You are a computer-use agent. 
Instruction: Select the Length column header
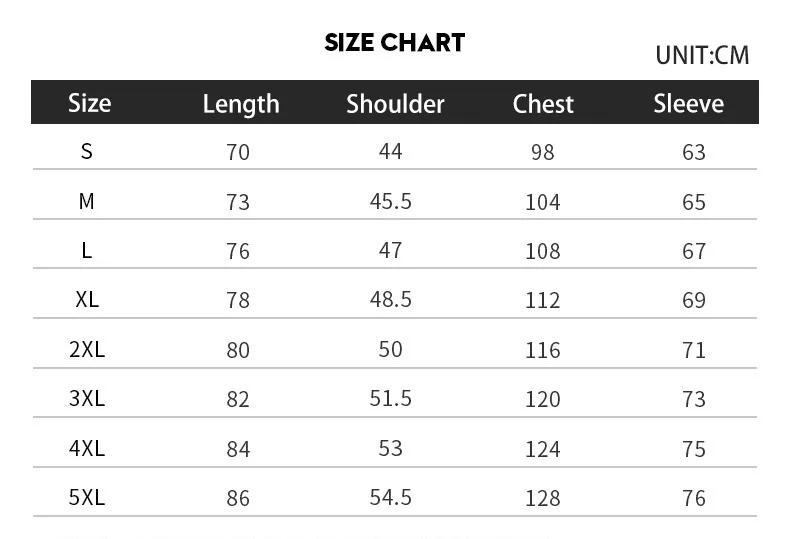[241, 104]
